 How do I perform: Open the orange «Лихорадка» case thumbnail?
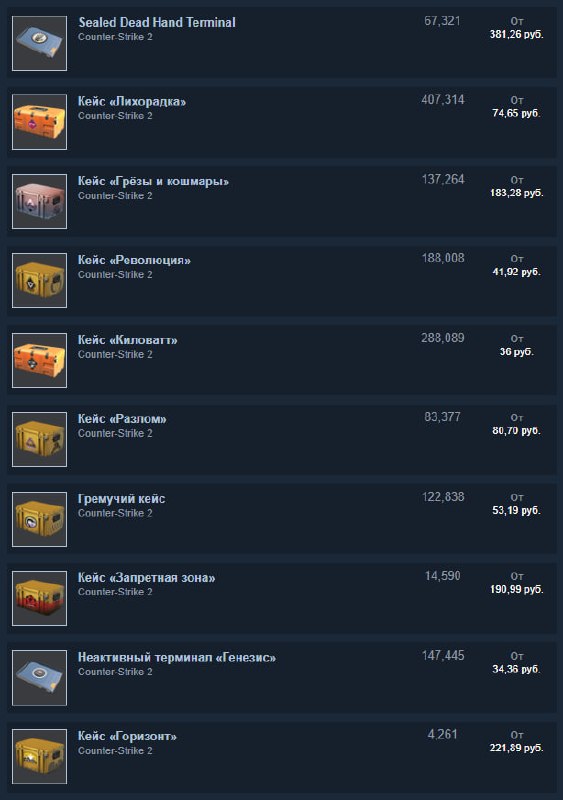[x=39, y=122]
